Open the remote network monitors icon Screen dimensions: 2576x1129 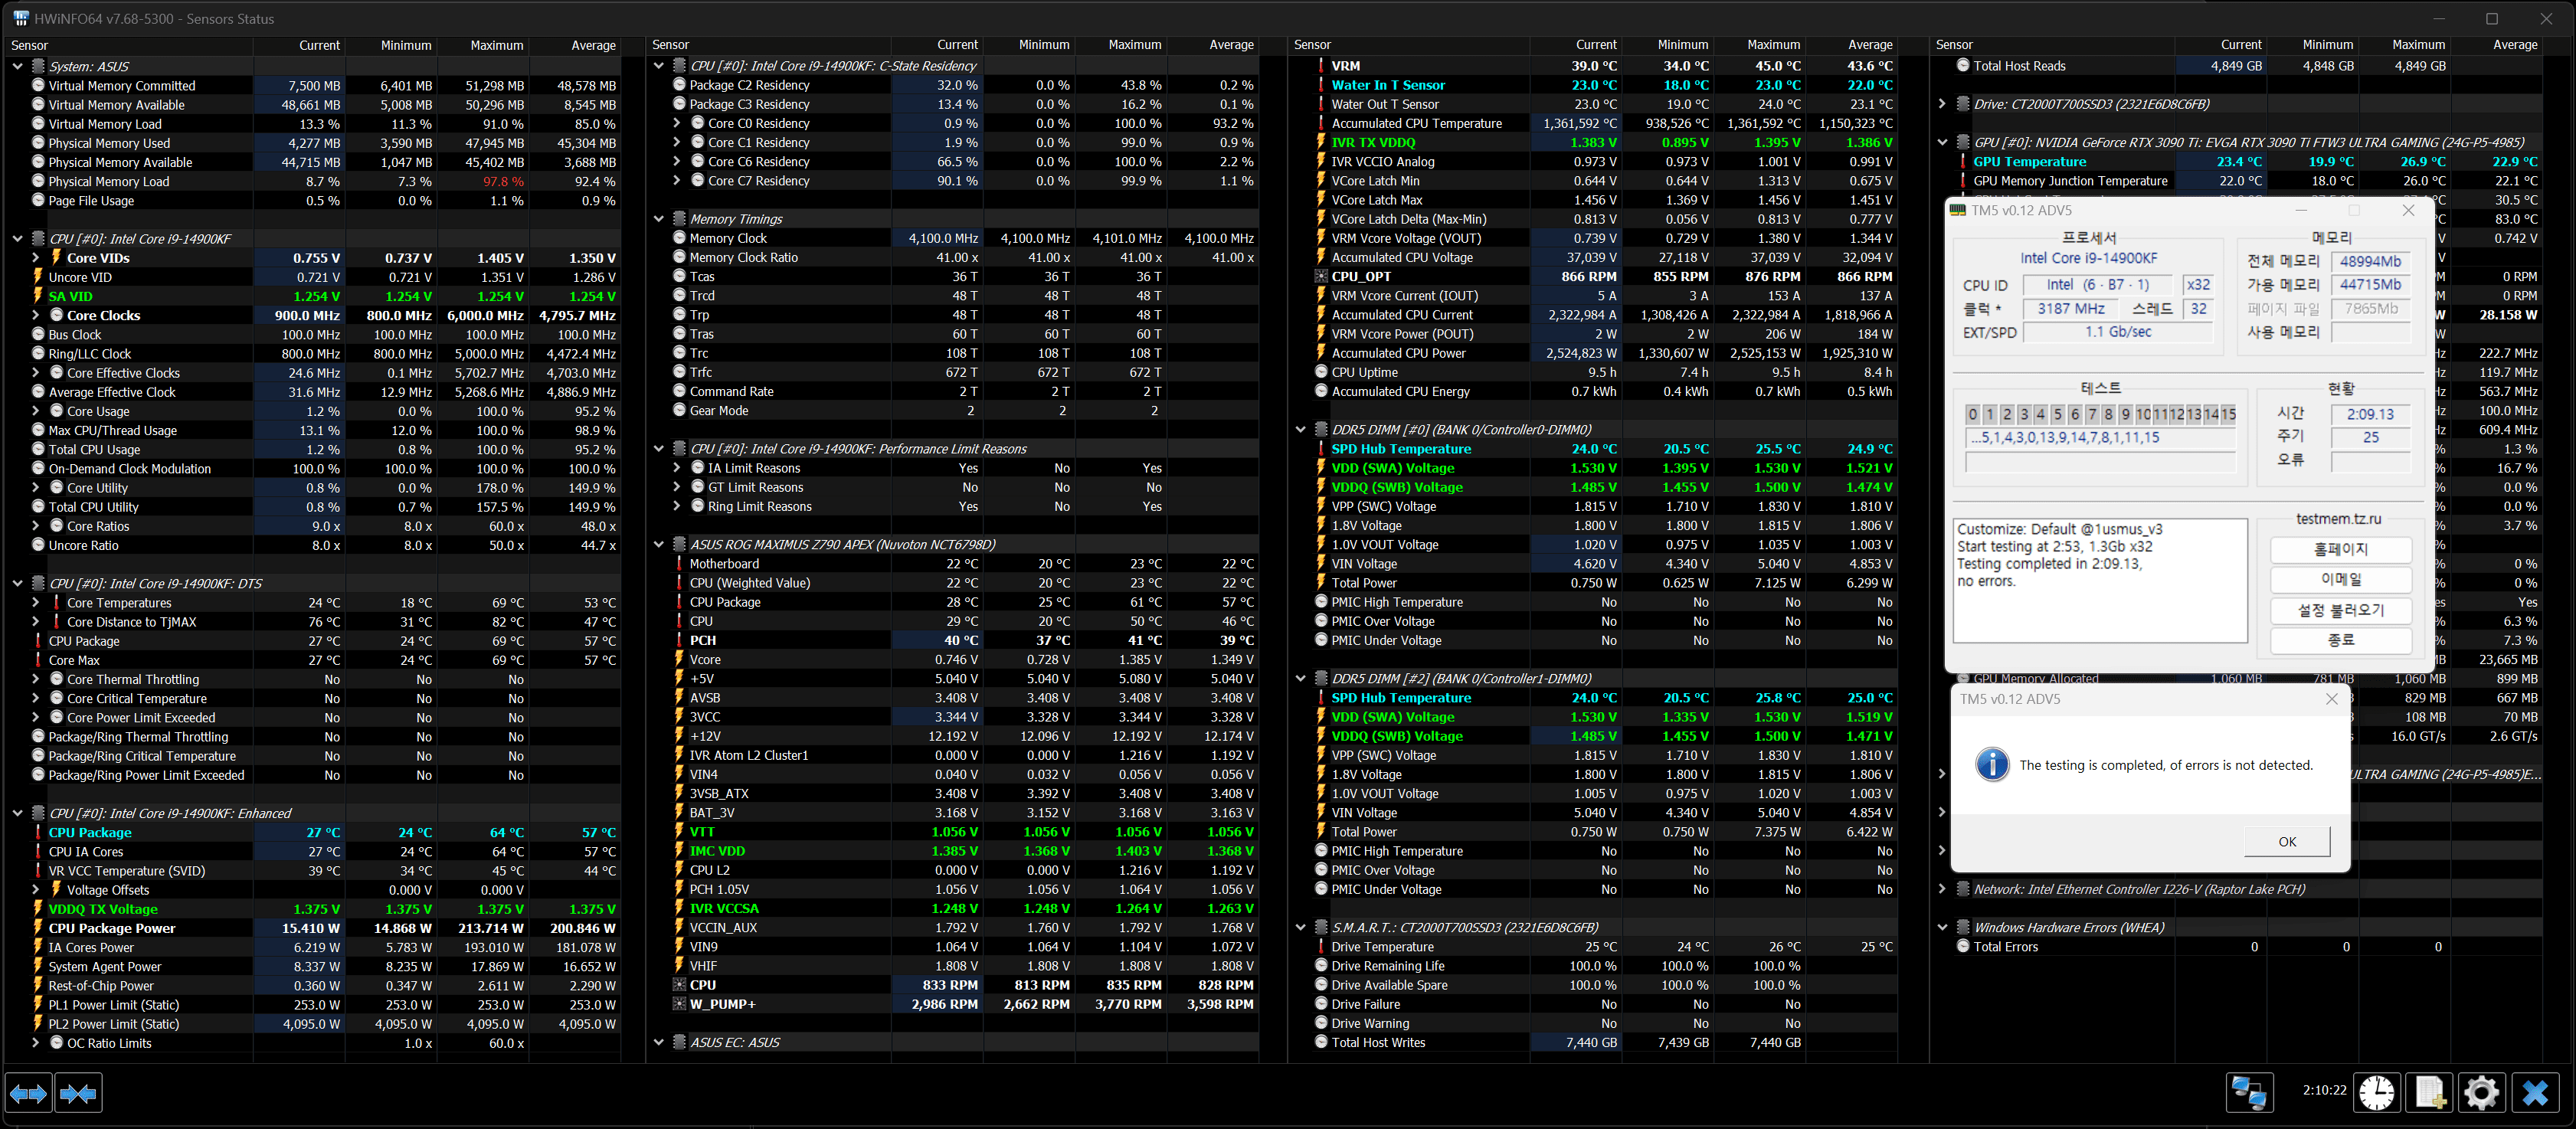coord(2249,1092)
